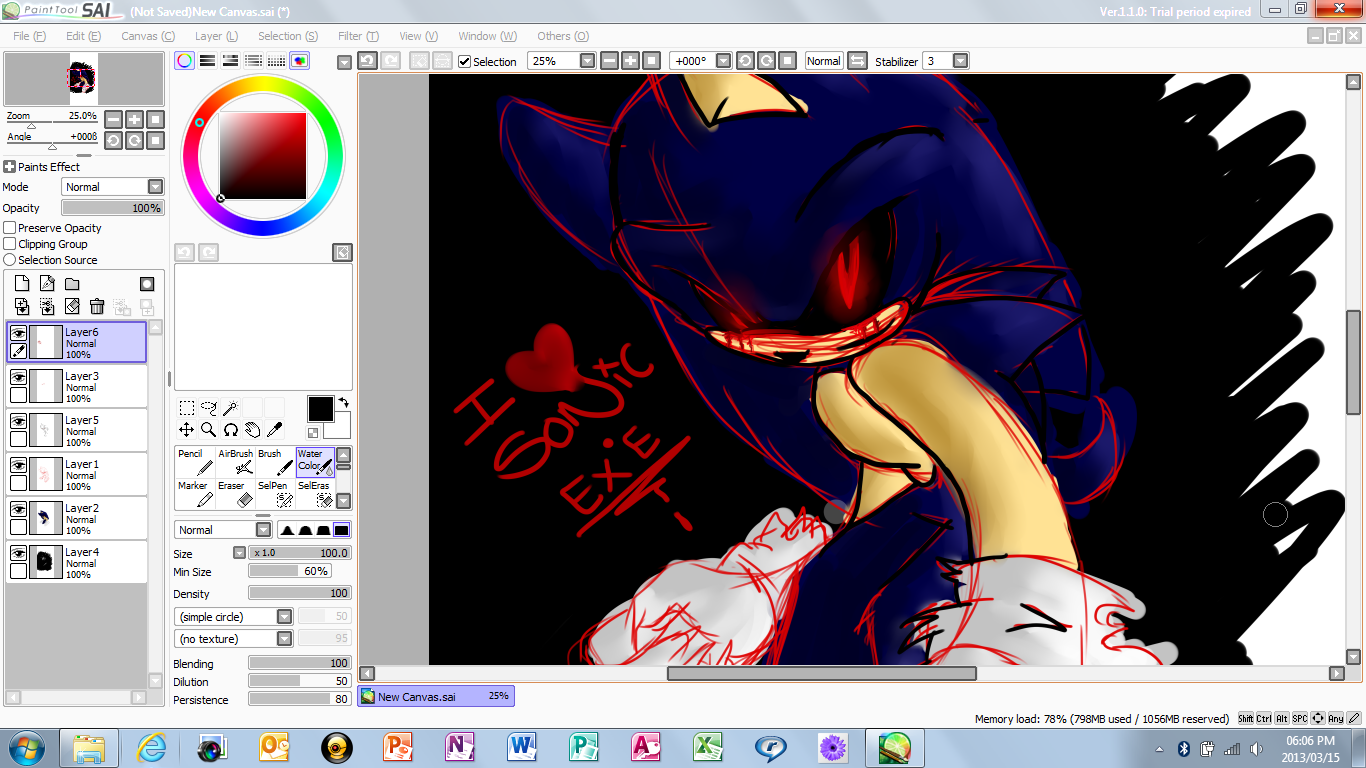Click the New Canvas.sai document tab
Image resolution: width=1366 pixels, height=768 pixels.
[436, 696]
